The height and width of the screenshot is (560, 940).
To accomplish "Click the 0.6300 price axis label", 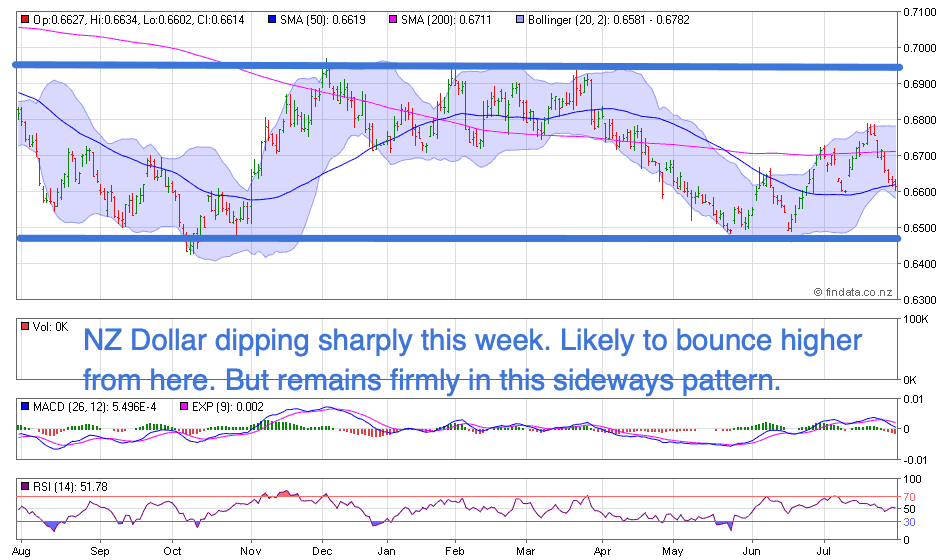I will 920,300.
